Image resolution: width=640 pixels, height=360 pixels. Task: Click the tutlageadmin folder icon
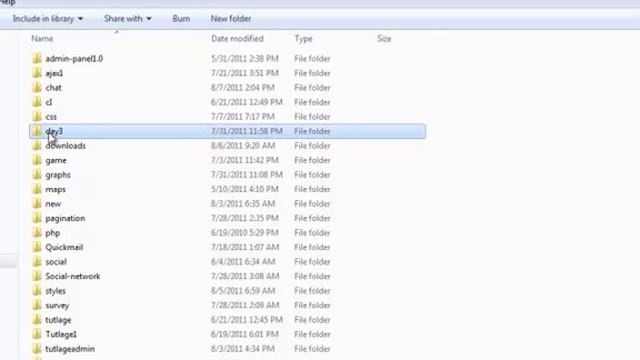(37, 349)
